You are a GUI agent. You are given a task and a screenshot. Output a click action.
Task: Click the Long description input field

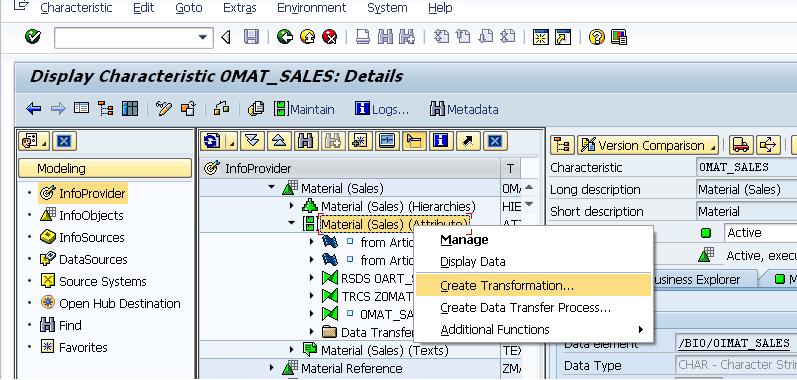pos(747,189)
